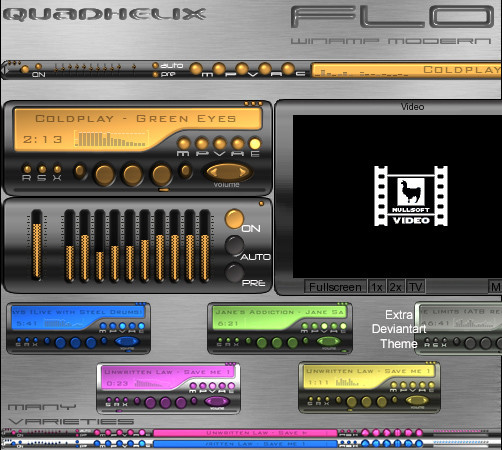Toggle the equalizer AUTO button
502x450 pixels.
pyautogui.click(x=234, y=246)
